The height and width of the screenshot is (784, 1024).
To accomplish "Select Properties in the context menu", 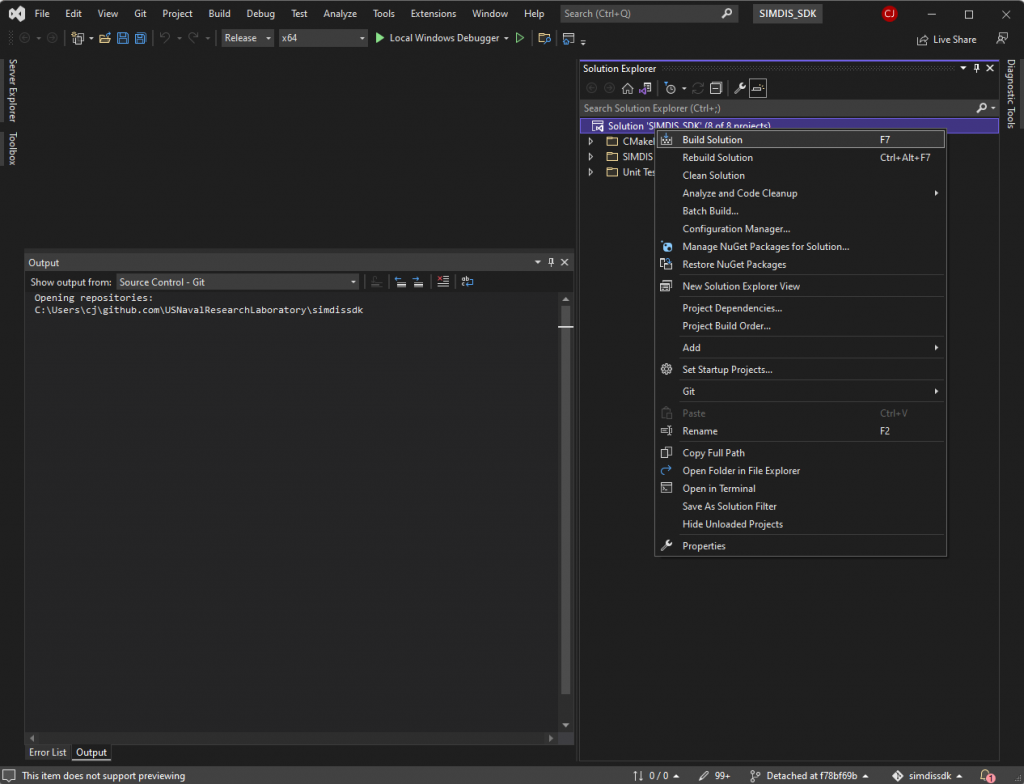I will click(x=801, y=546).
